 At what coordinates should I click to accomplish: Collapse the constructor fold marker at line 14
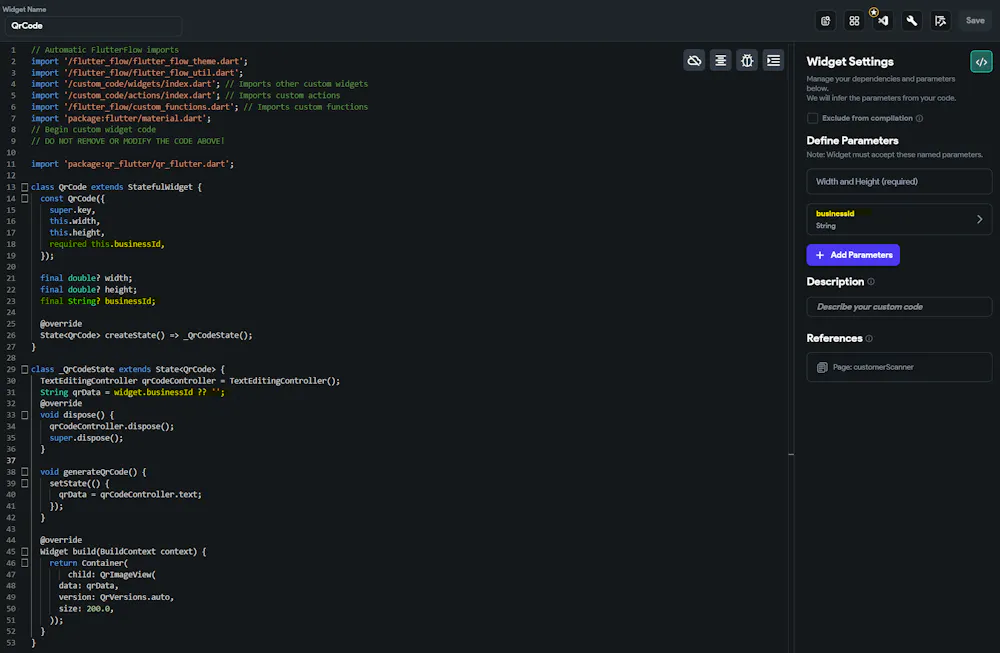click(x=25, y=198)
